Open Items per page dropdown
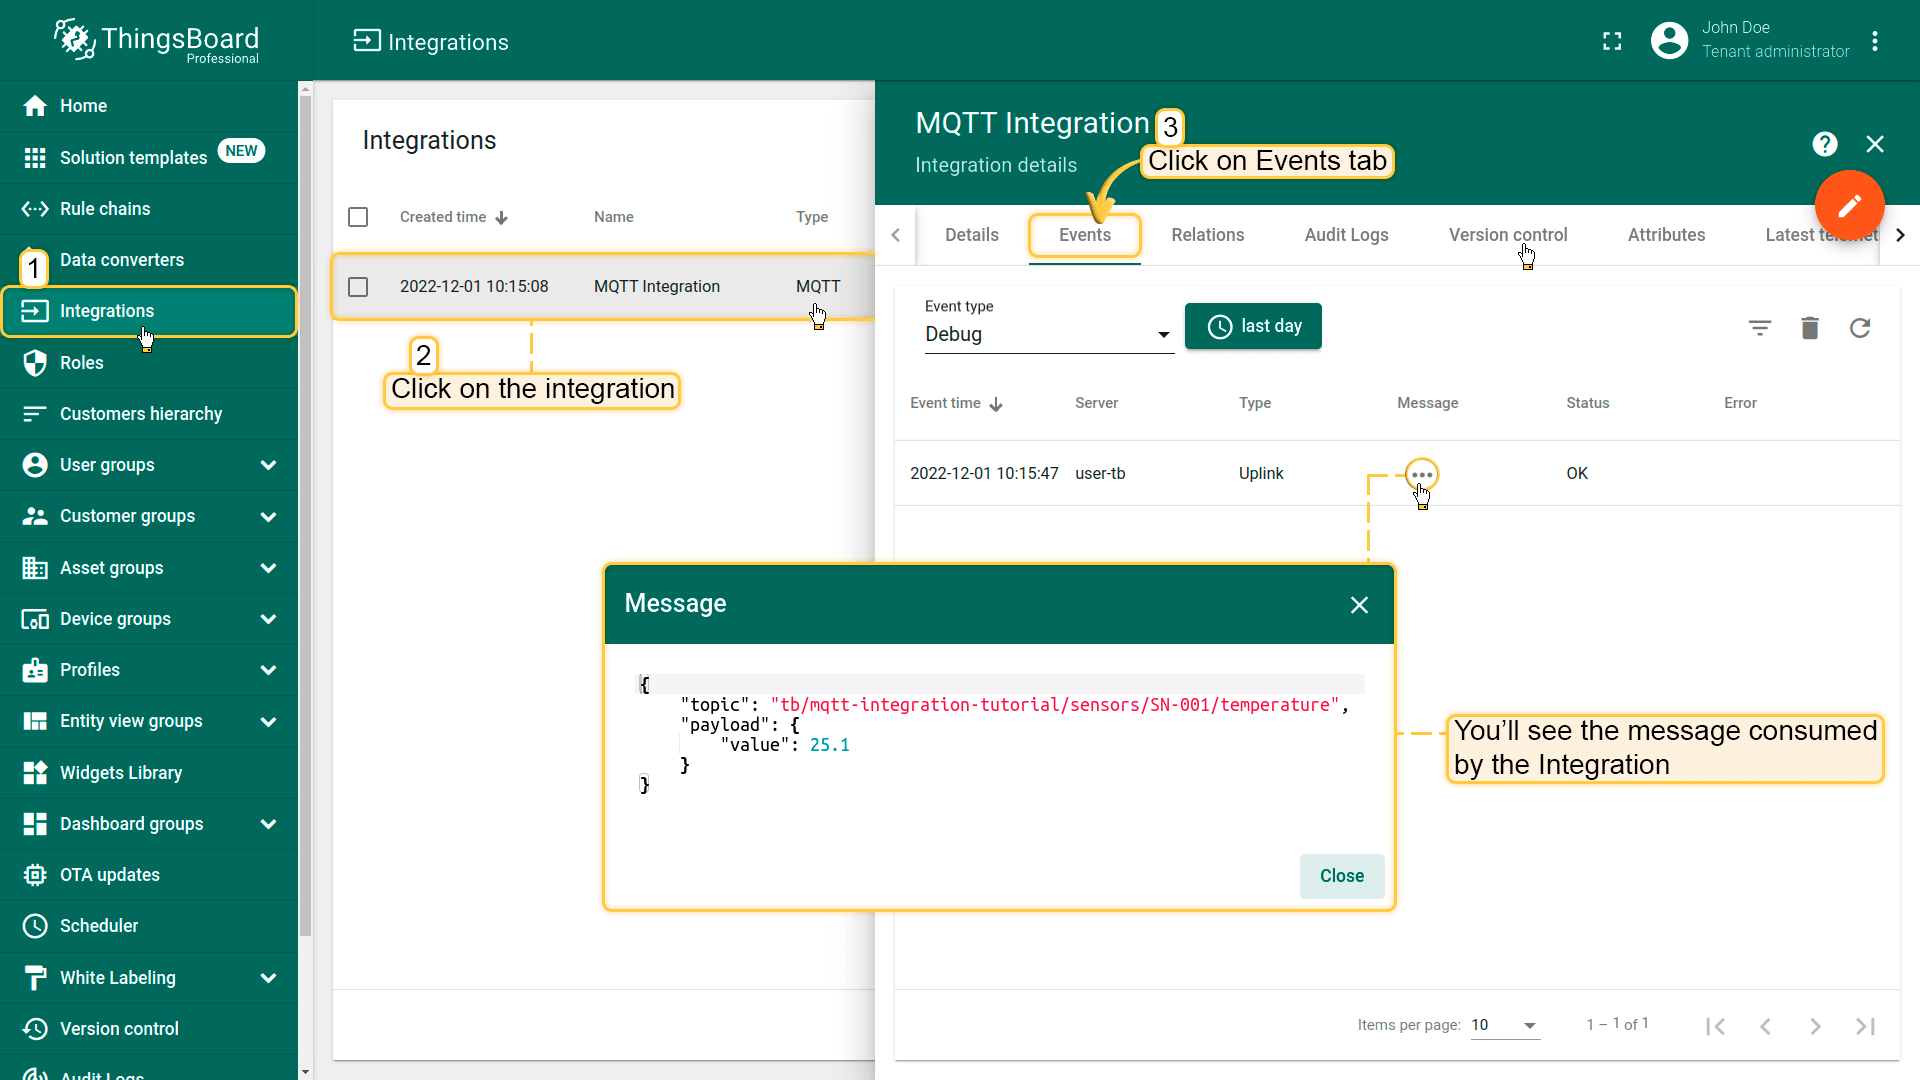The height and width of the screenshot is (1080, 1920). click(1505, 1025)
